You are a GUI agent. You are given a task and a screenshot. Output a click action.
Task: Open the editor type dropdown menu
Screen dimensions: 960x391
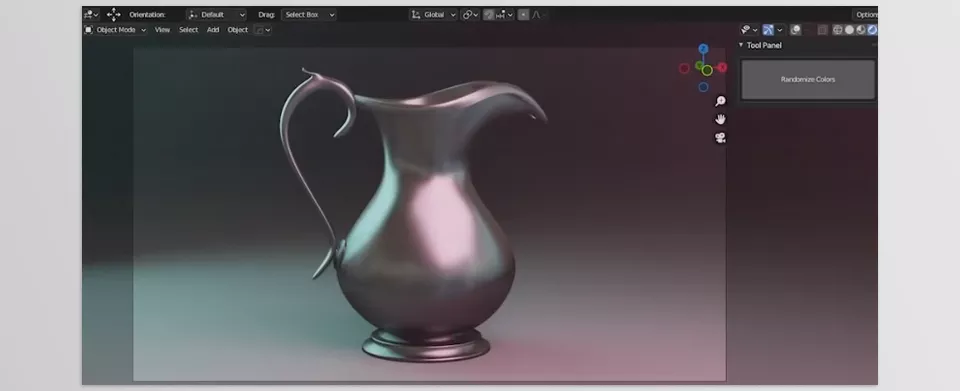(91, 15)
